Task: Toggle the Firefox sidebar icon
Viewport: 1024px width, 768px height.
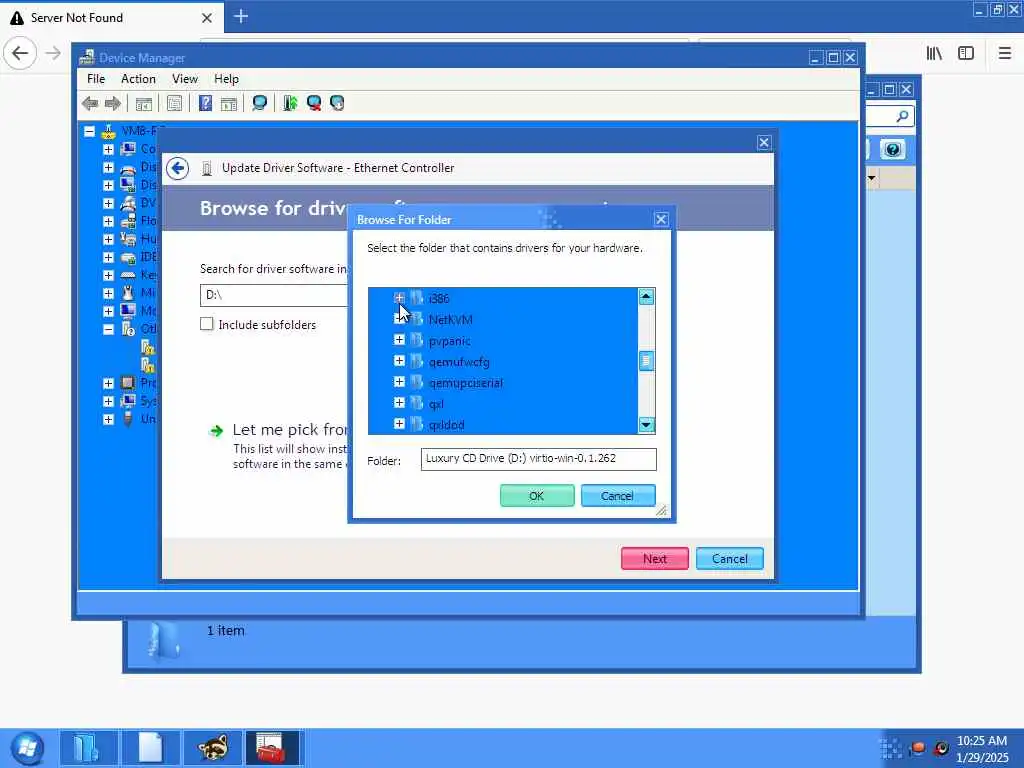Action: [966, 53]
